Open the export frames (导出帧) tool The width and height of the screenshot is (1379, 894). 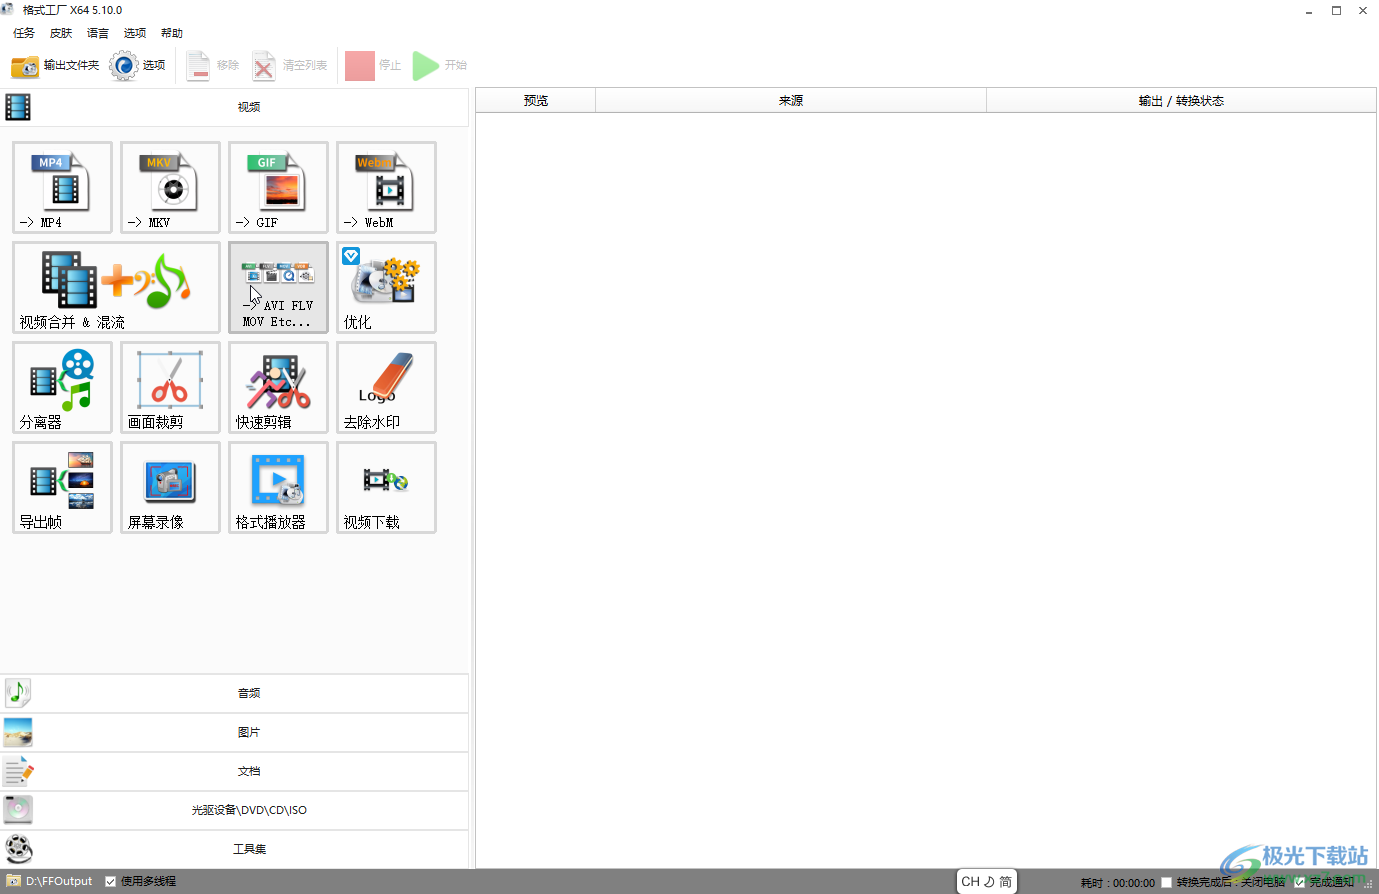coord(62,488)
